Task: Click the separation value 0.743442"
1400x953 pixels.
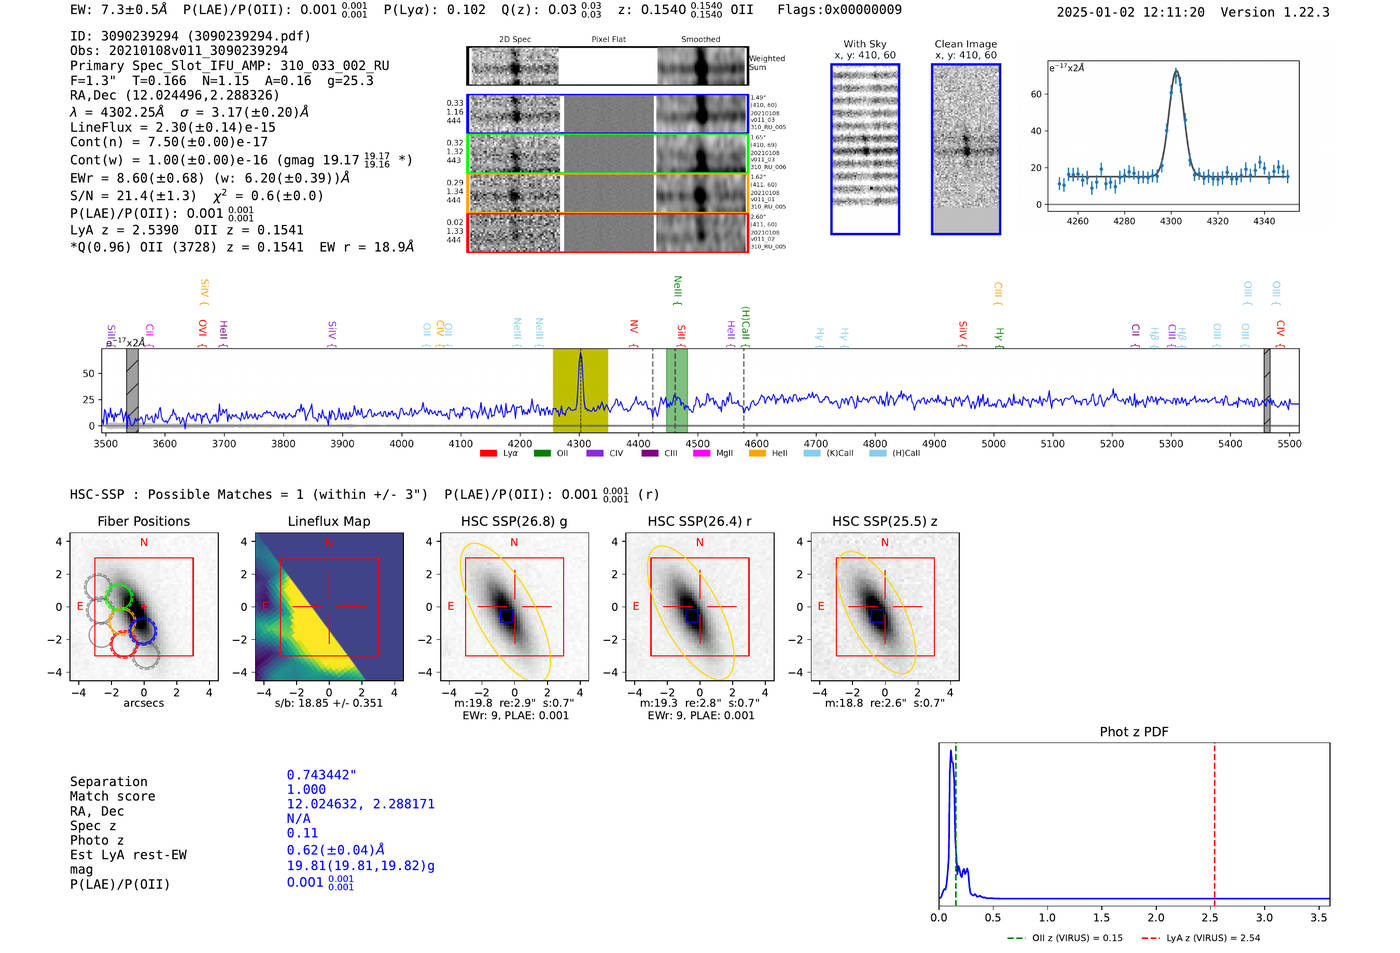Action: coord(322,775)
